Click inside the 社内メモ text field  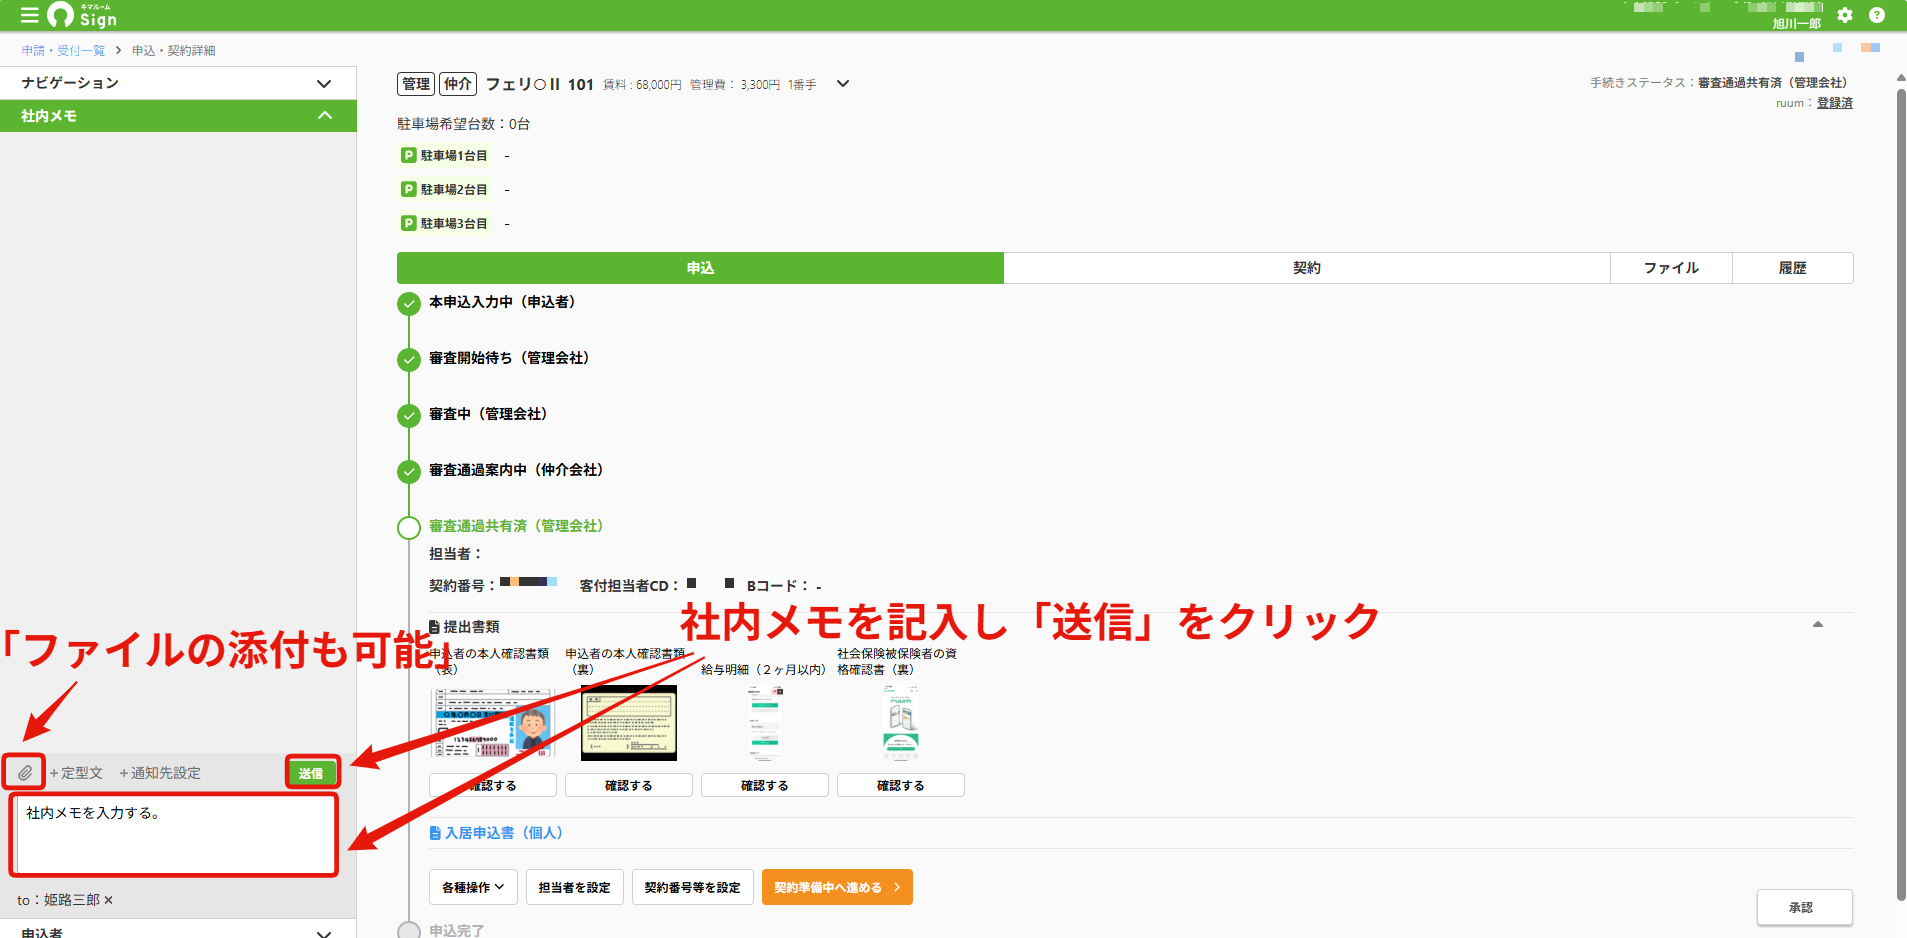(175, 835)
